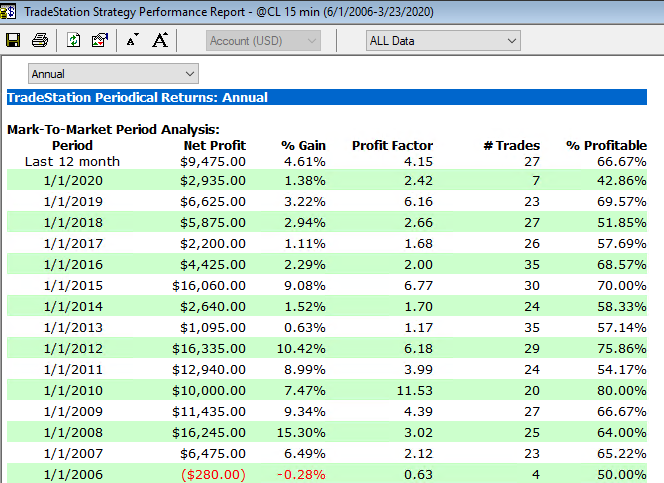Viewport: 664px width, 483px height.
Task: Click the TradeStation window title icon
Action: (8, 11)
